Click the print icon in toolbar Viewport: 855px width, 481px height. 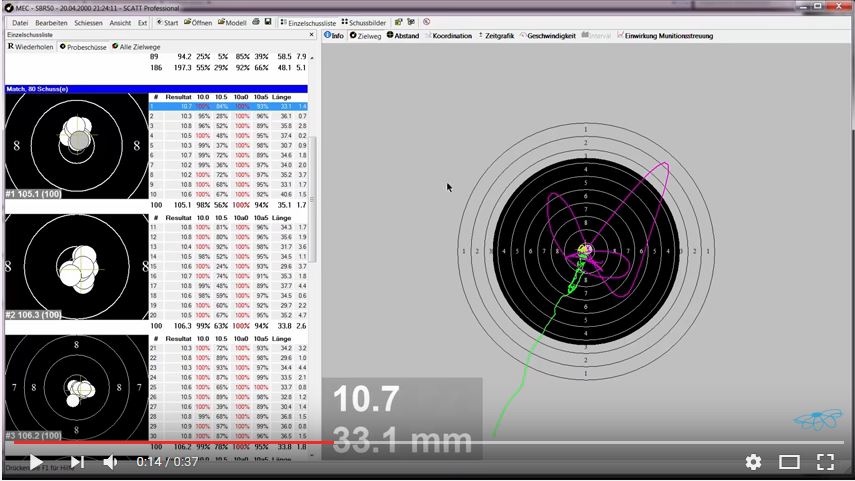(x=256, y=21)
